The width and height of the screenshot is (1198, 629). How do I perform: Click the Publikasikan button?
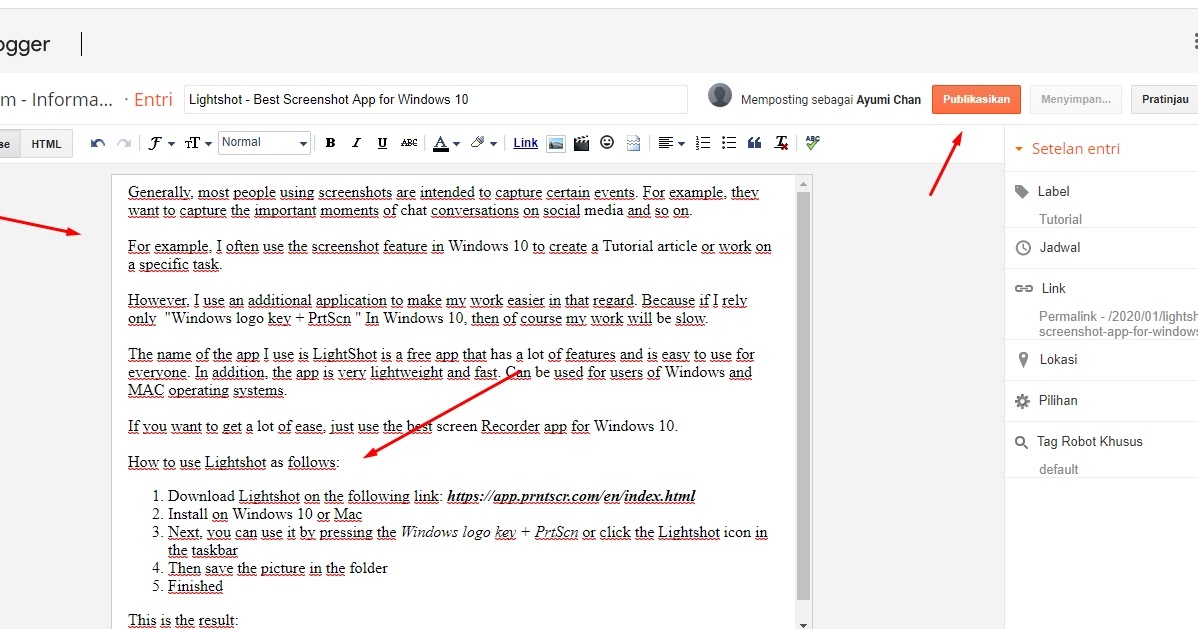pyautogui.click(x=976, y=99)
